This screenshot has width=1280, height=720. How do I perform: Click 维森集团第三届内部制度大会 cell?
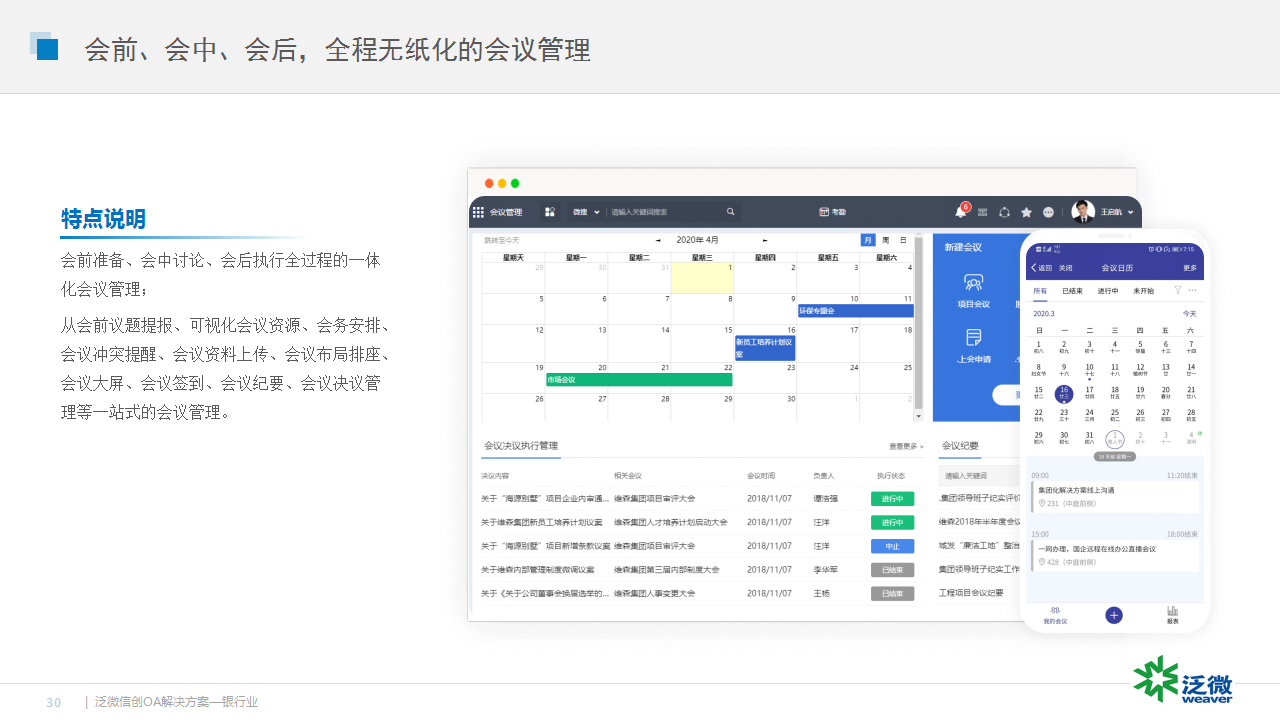coord(667,569)
